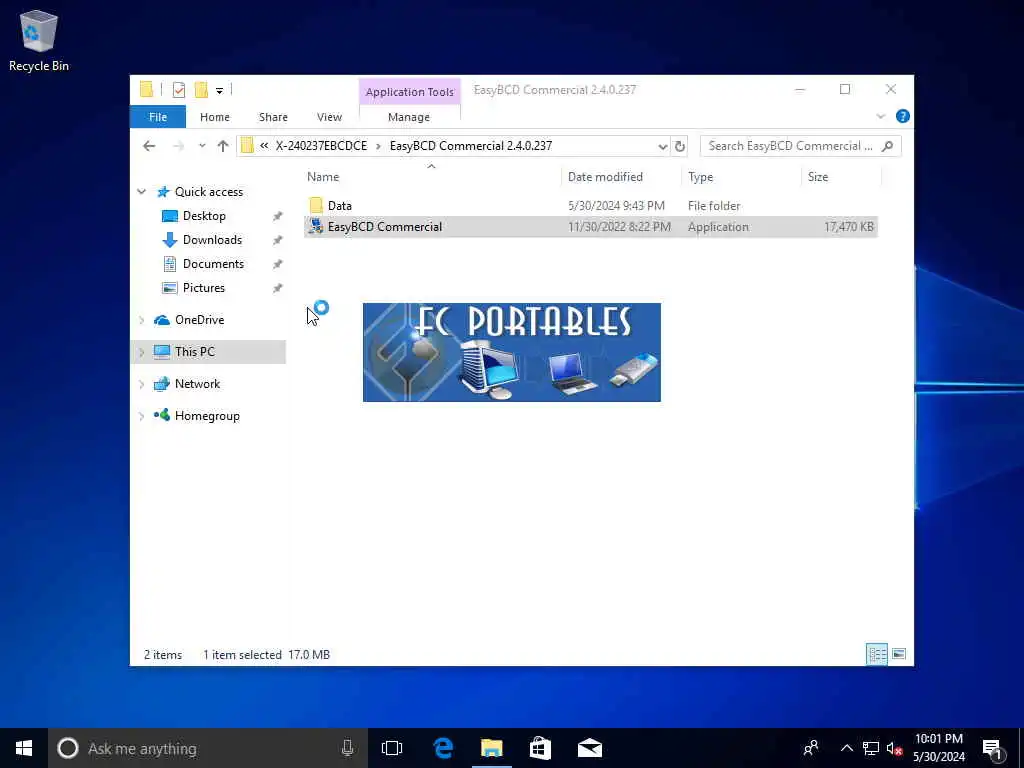Click the 17,470 KB size value

[x=848, y=227]
